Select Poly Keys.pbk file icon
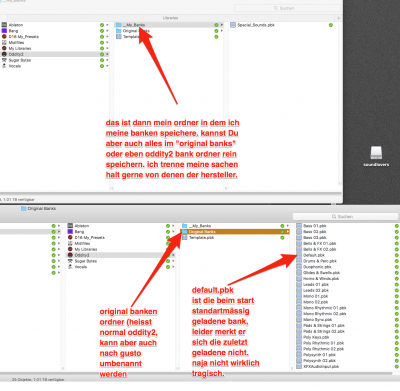The height and width of the screenshot is (391, 400). [x=299, y=337]
